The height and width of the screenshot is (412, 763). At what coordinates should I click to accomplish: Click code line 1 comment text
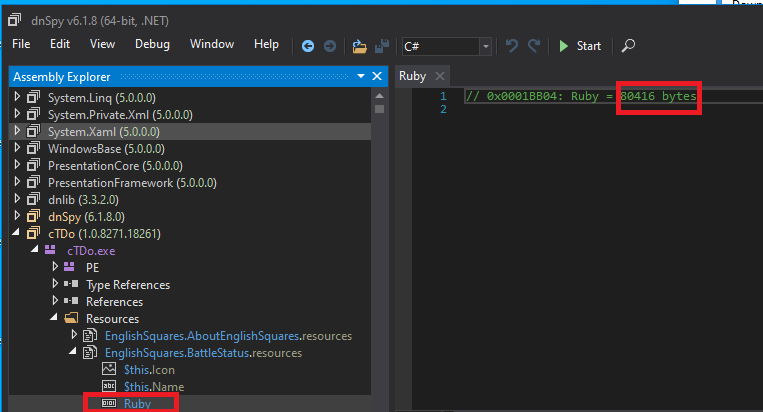(581, 96)
